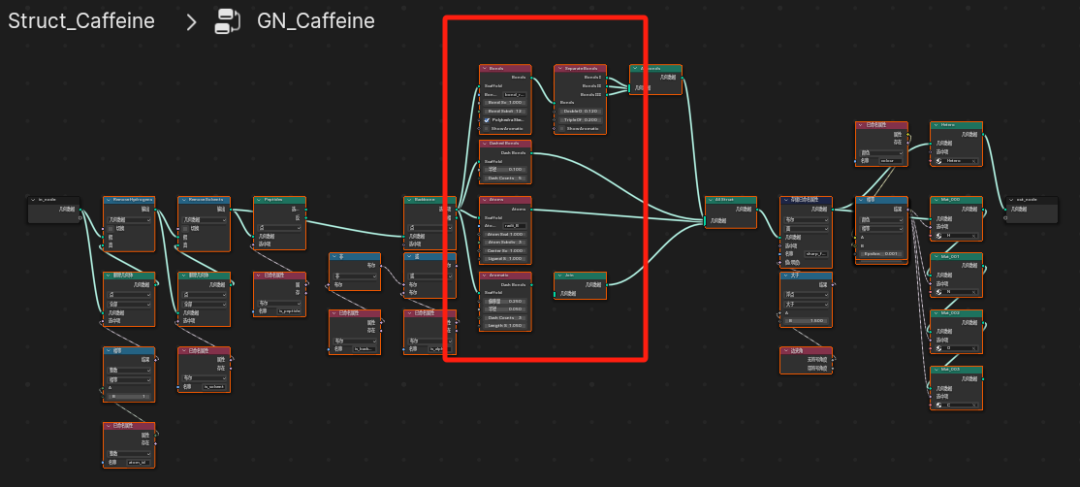Adjust the 0.100 radius in Dashed Bonds
The image size is (1080, 487).
point(506,169)
